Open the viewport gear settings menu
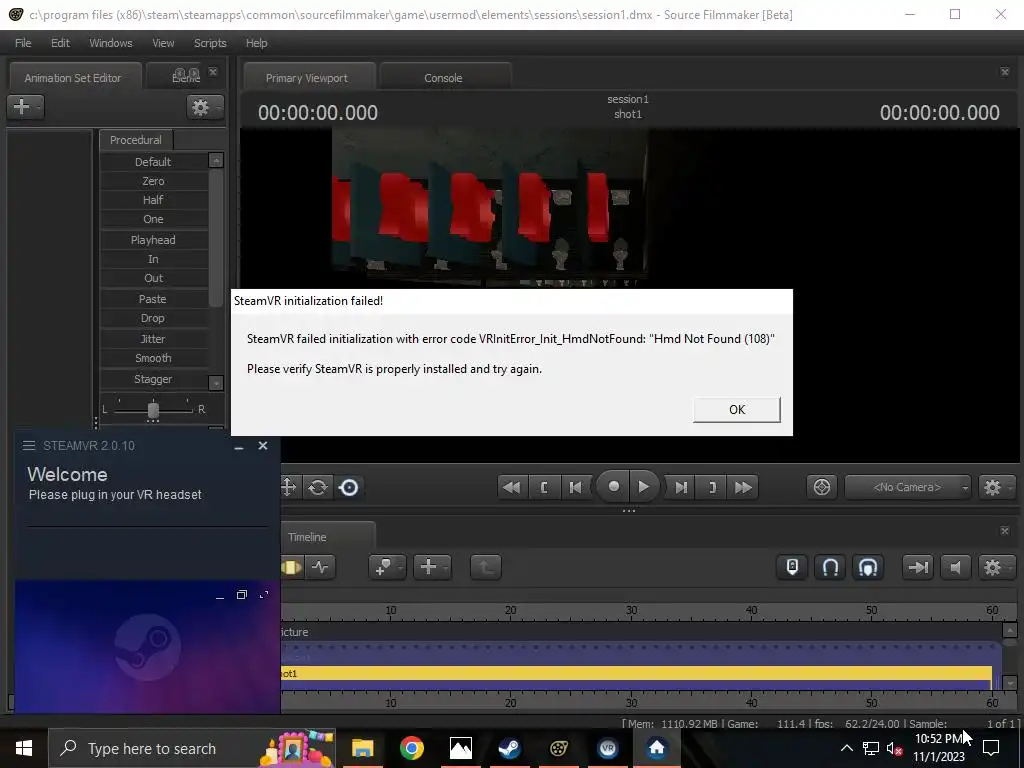This screenshot has height=768, width=1024. click(996, 487)
